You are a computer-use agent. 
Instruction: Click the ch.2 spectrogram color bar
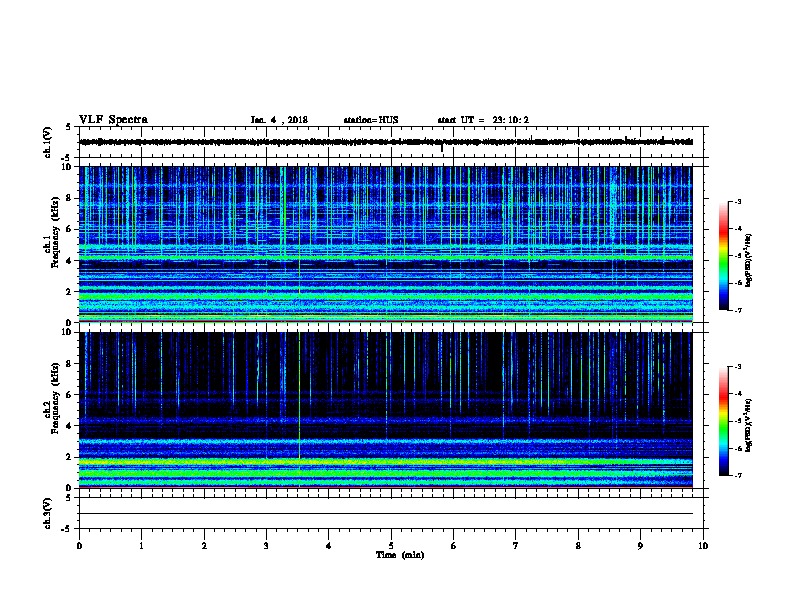coord(723,421)
